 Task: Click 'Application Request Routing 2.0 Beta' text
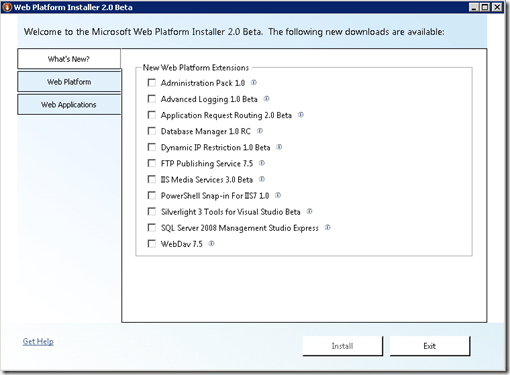[x=226, y=115]
